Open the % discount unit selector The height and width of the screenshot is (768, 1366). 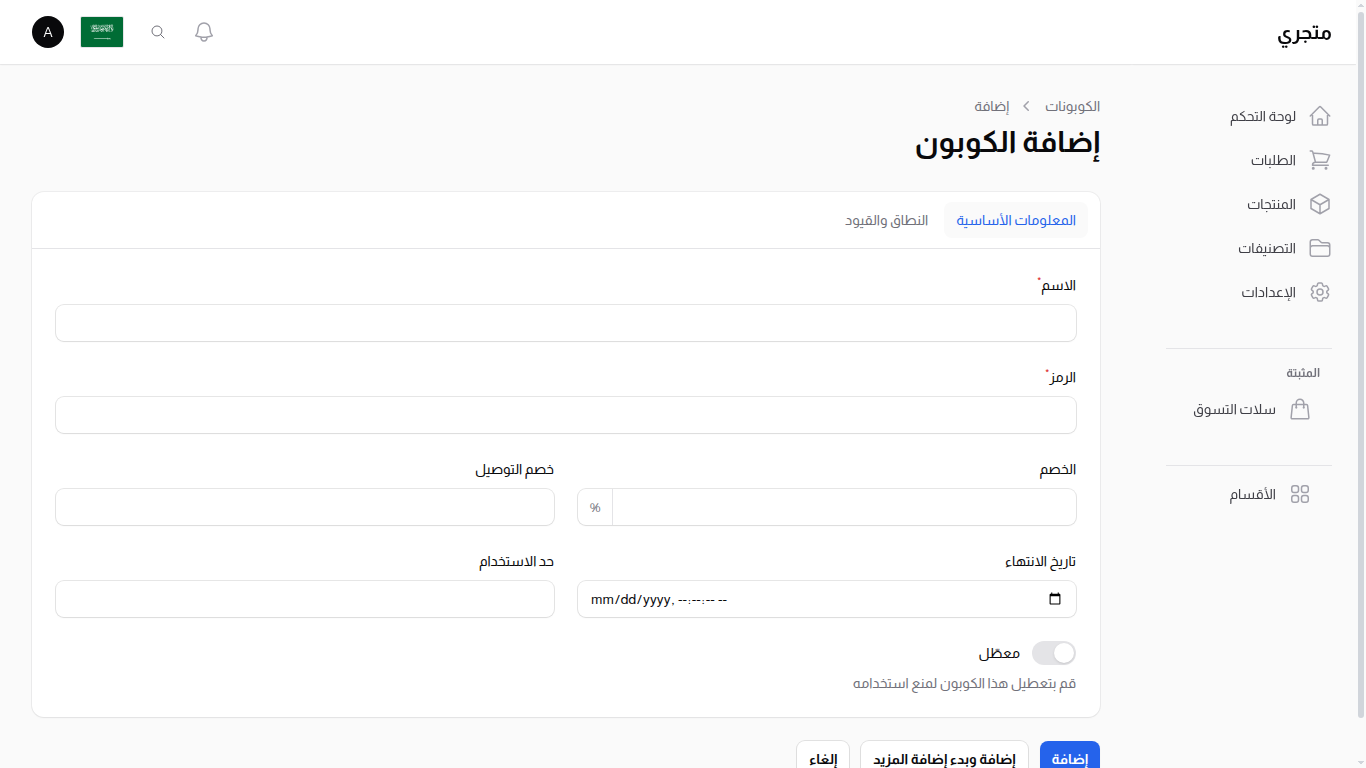pos(595,507)
